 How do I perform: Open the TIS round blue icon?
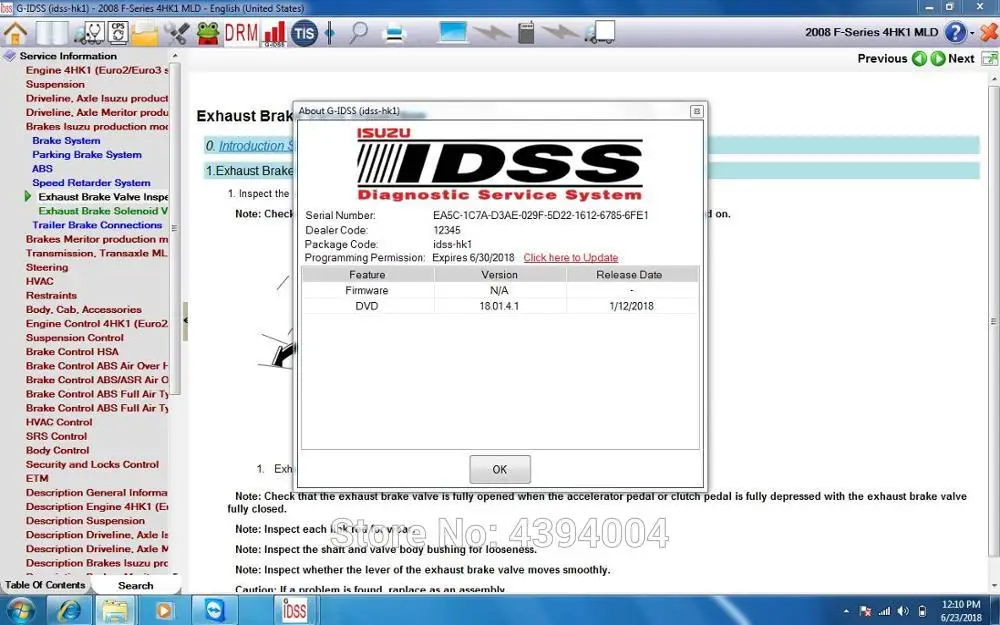(x=304, y=33)
